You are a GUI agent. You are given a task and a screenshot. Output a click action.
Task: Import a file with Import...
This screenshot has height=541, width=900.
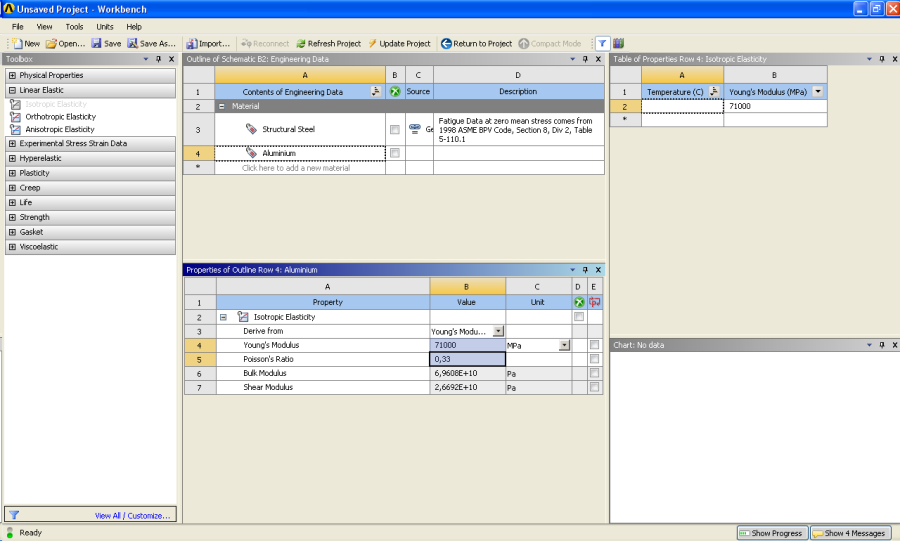point(208,44)
